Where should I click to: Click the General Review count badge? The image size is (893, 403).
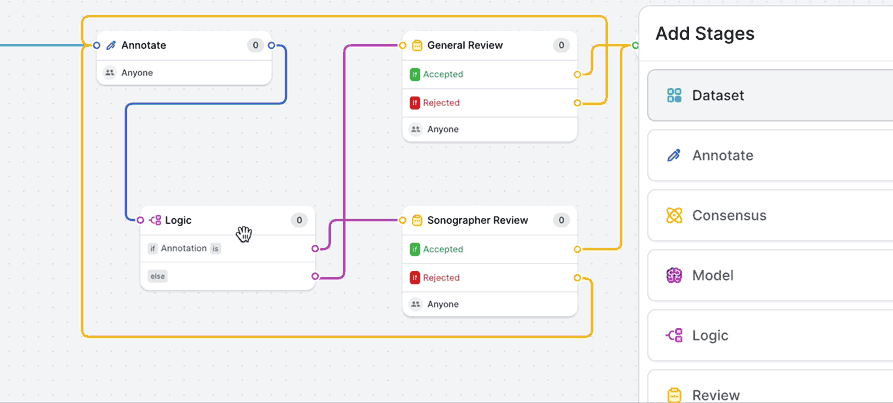point(561,45)
